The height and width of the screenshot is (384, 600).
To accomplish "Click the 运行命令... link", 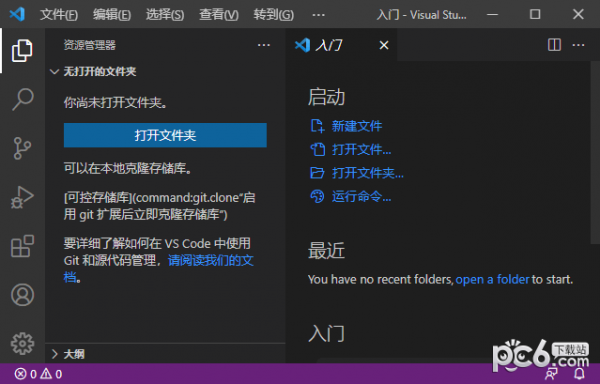I will click(362, 197).
